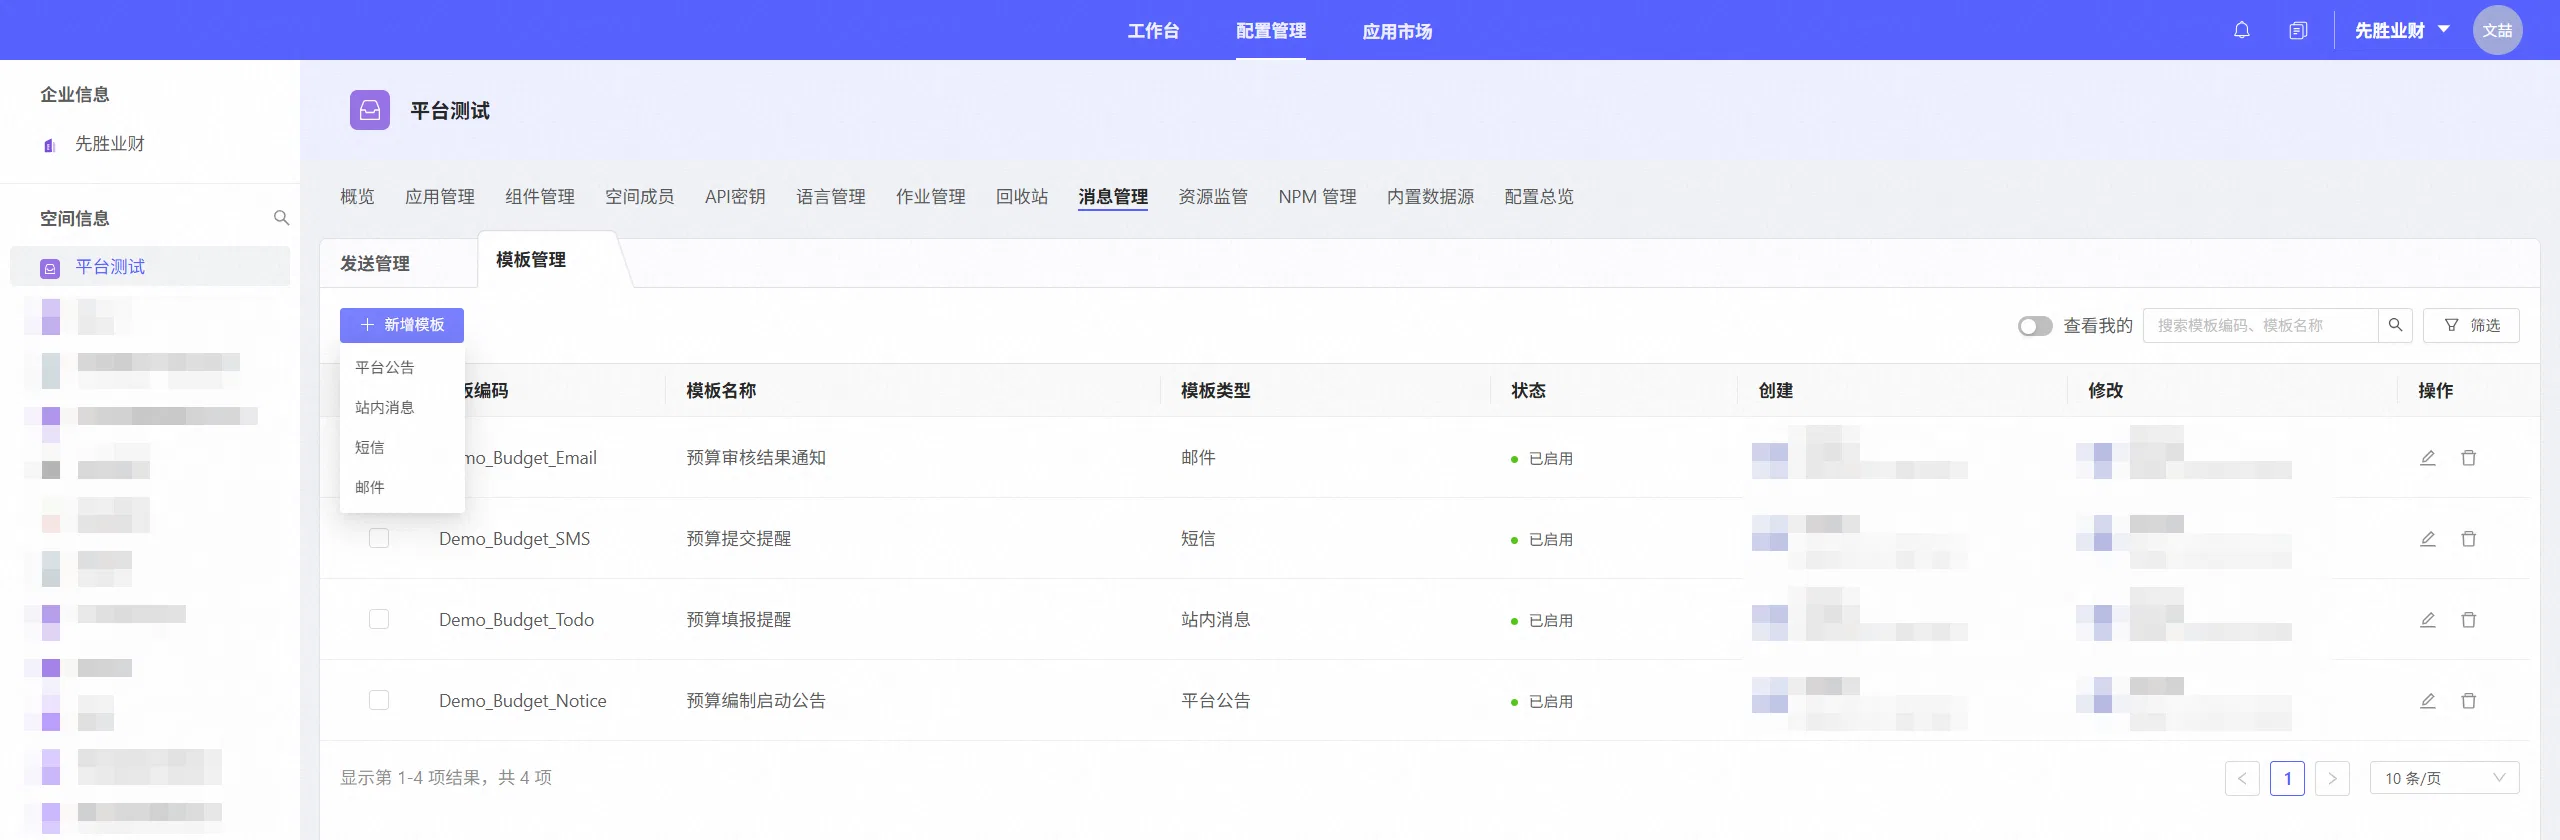Search the space list using magnifier icon
Viewport: 2560px width, 840px height.
(281, 218)
